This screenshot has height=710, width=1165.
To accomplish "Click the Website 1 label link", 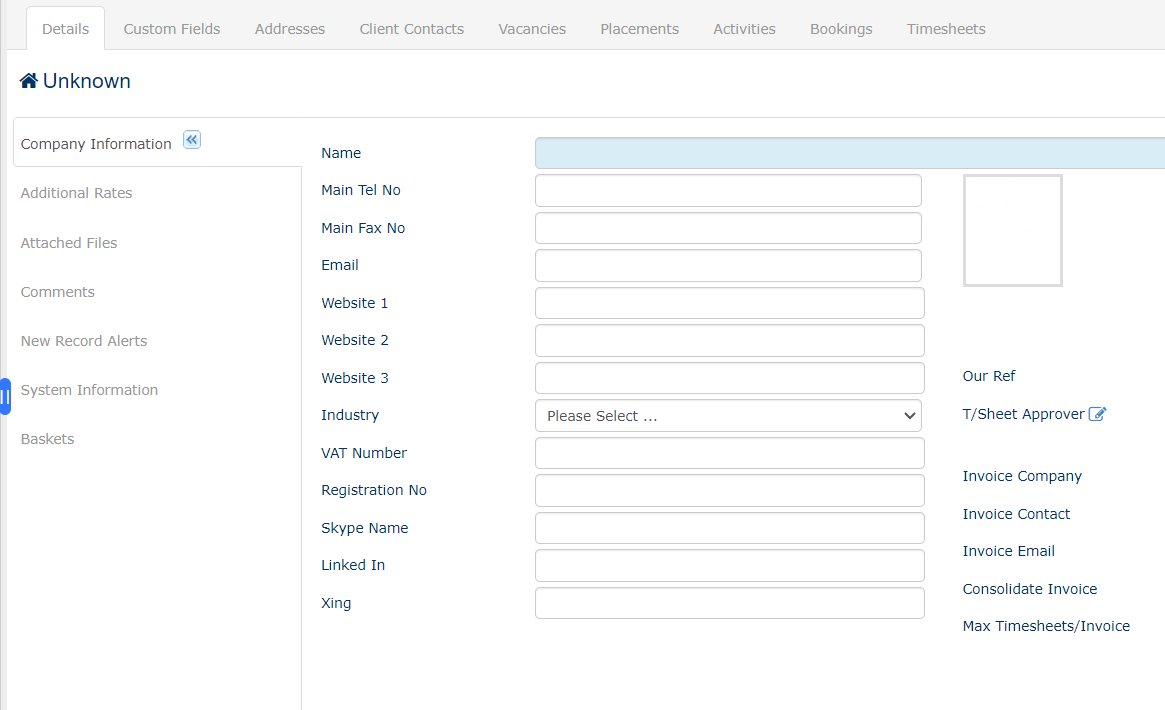I will point(354,303).
